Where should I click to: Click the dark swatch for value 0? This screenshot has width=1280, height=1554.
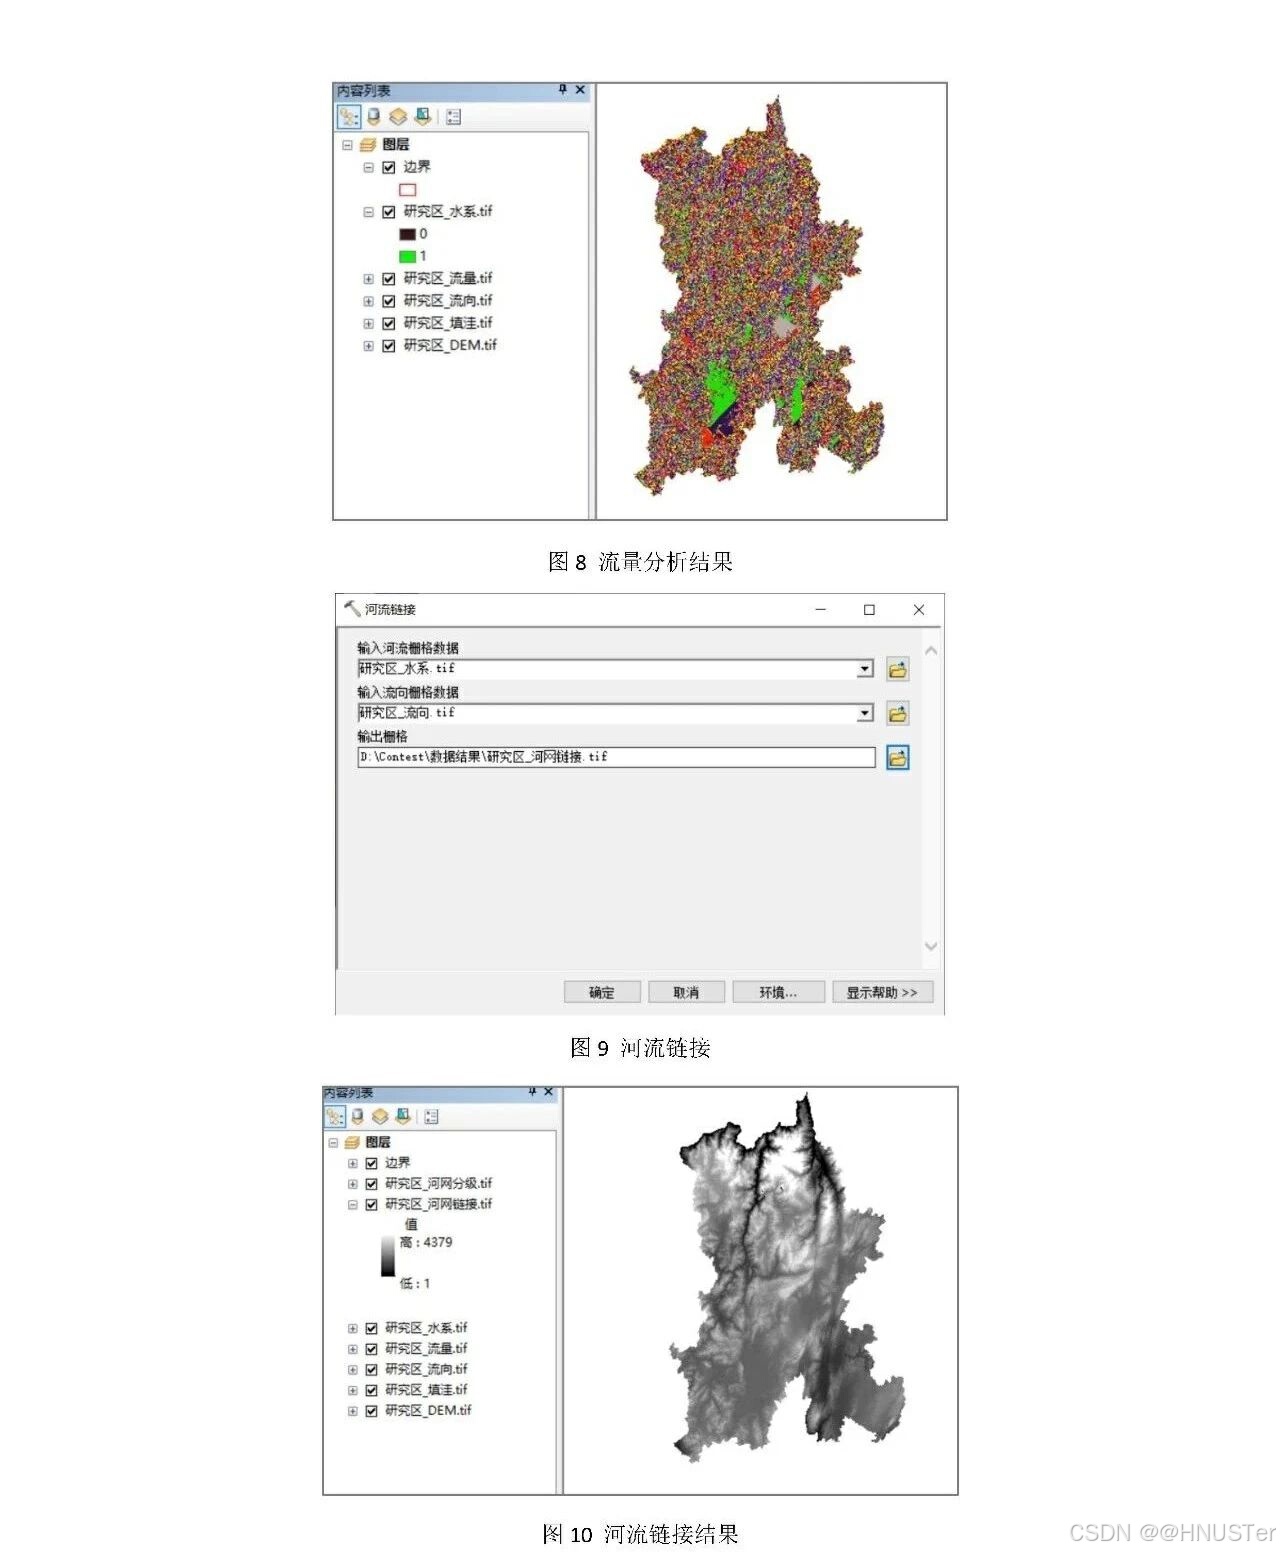pyautogui.click(x=407, y=234)
